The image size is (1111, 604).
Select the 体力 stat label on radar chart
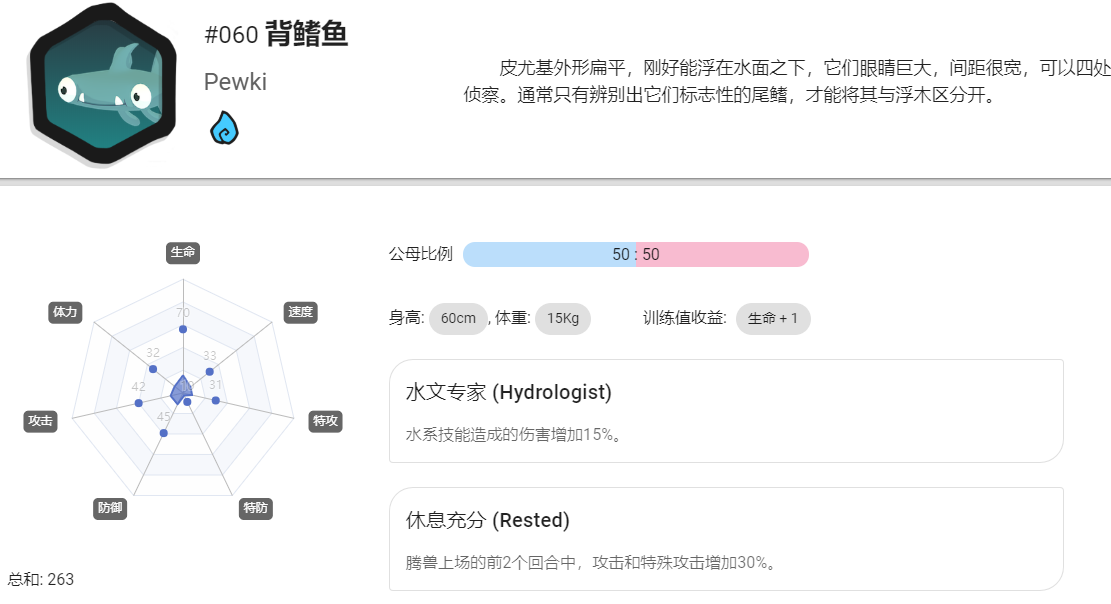[65, 312]
